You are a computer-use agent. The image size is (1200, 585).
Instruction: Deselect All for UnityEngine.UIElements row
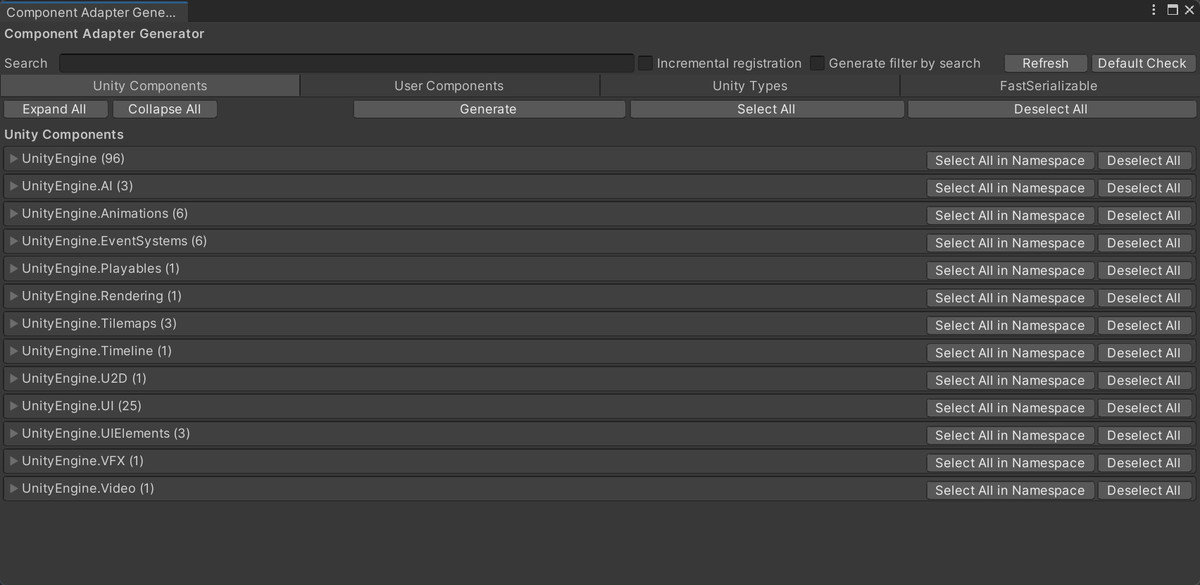(1144, 435)
